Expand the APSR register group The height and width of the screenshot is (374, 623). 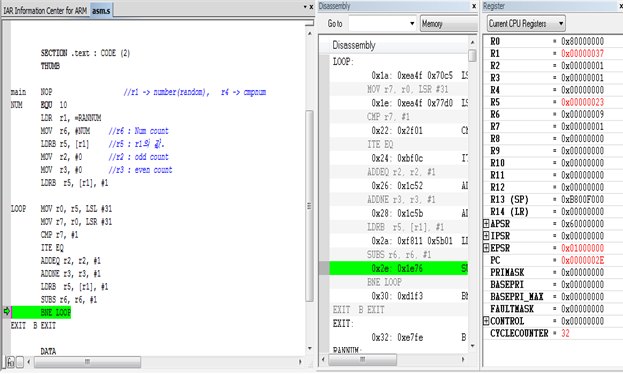pyautogui.click(x=486, y=224)
